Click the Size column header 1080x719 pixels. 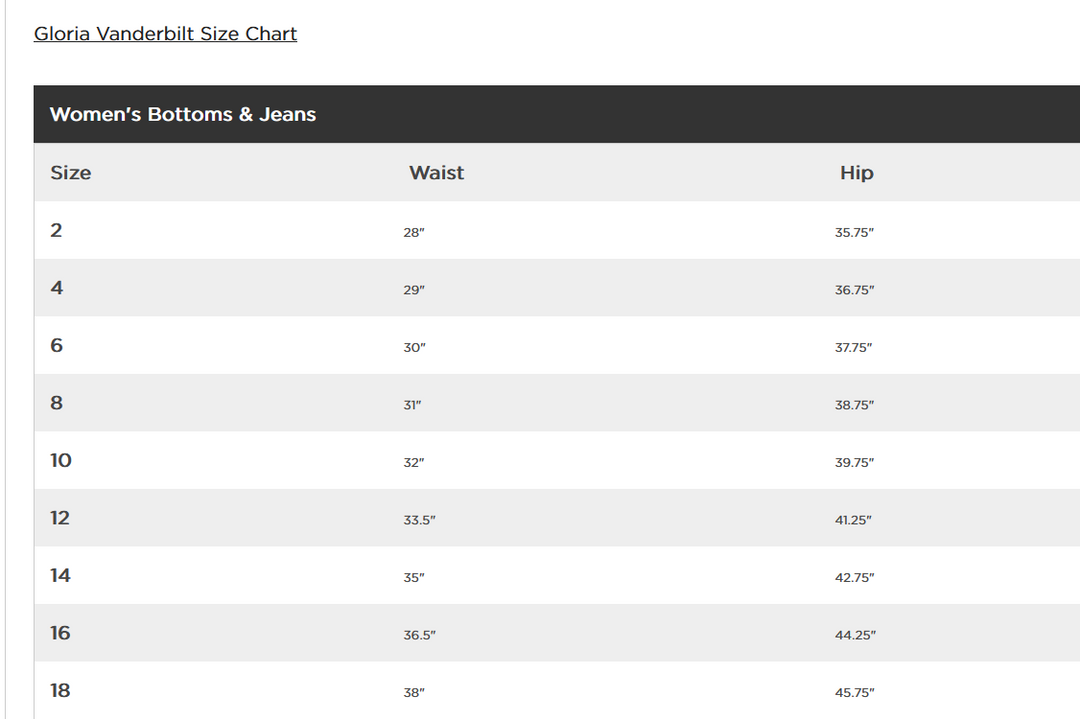(x=71, y=173)
